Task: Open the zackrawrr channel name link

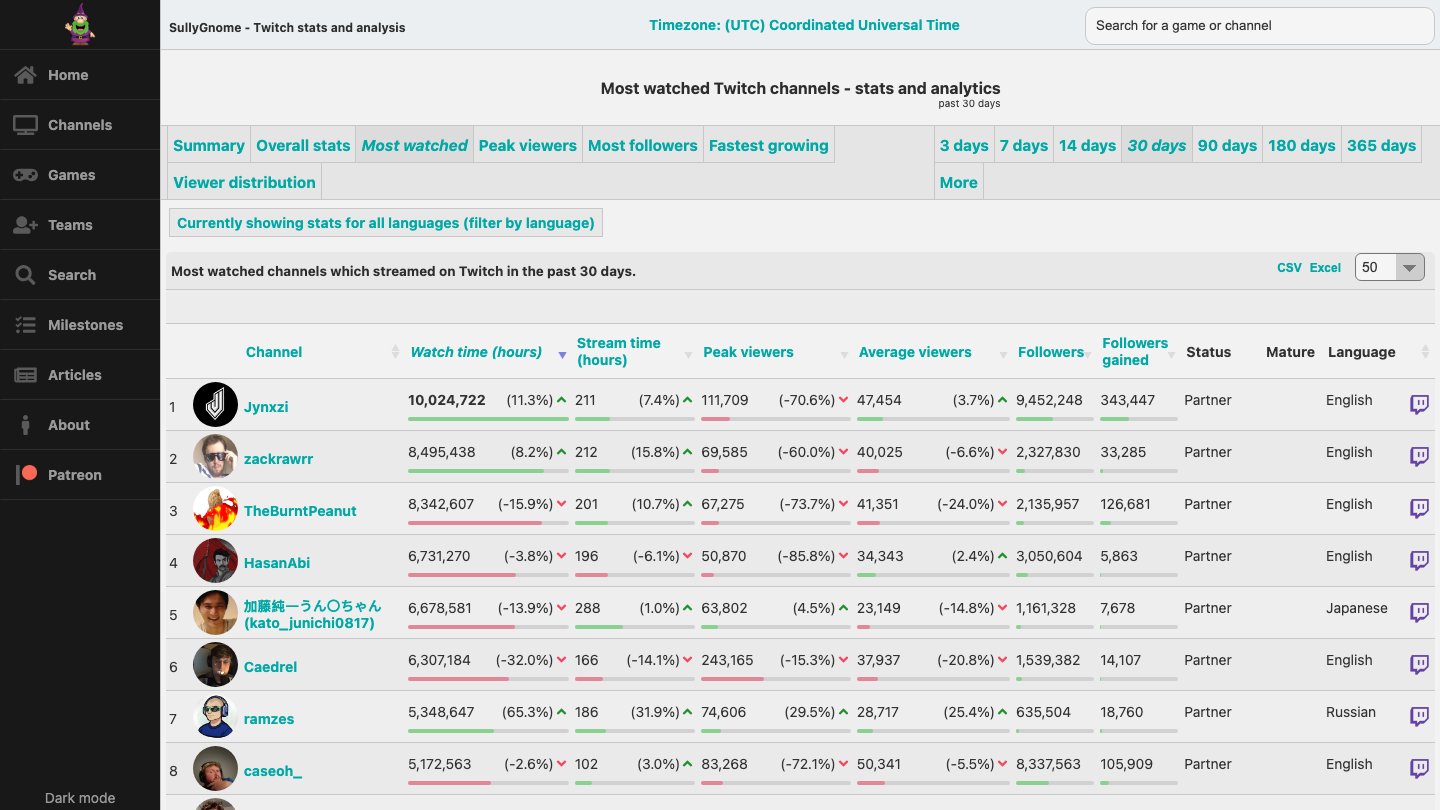Action: tap(279, 459)
